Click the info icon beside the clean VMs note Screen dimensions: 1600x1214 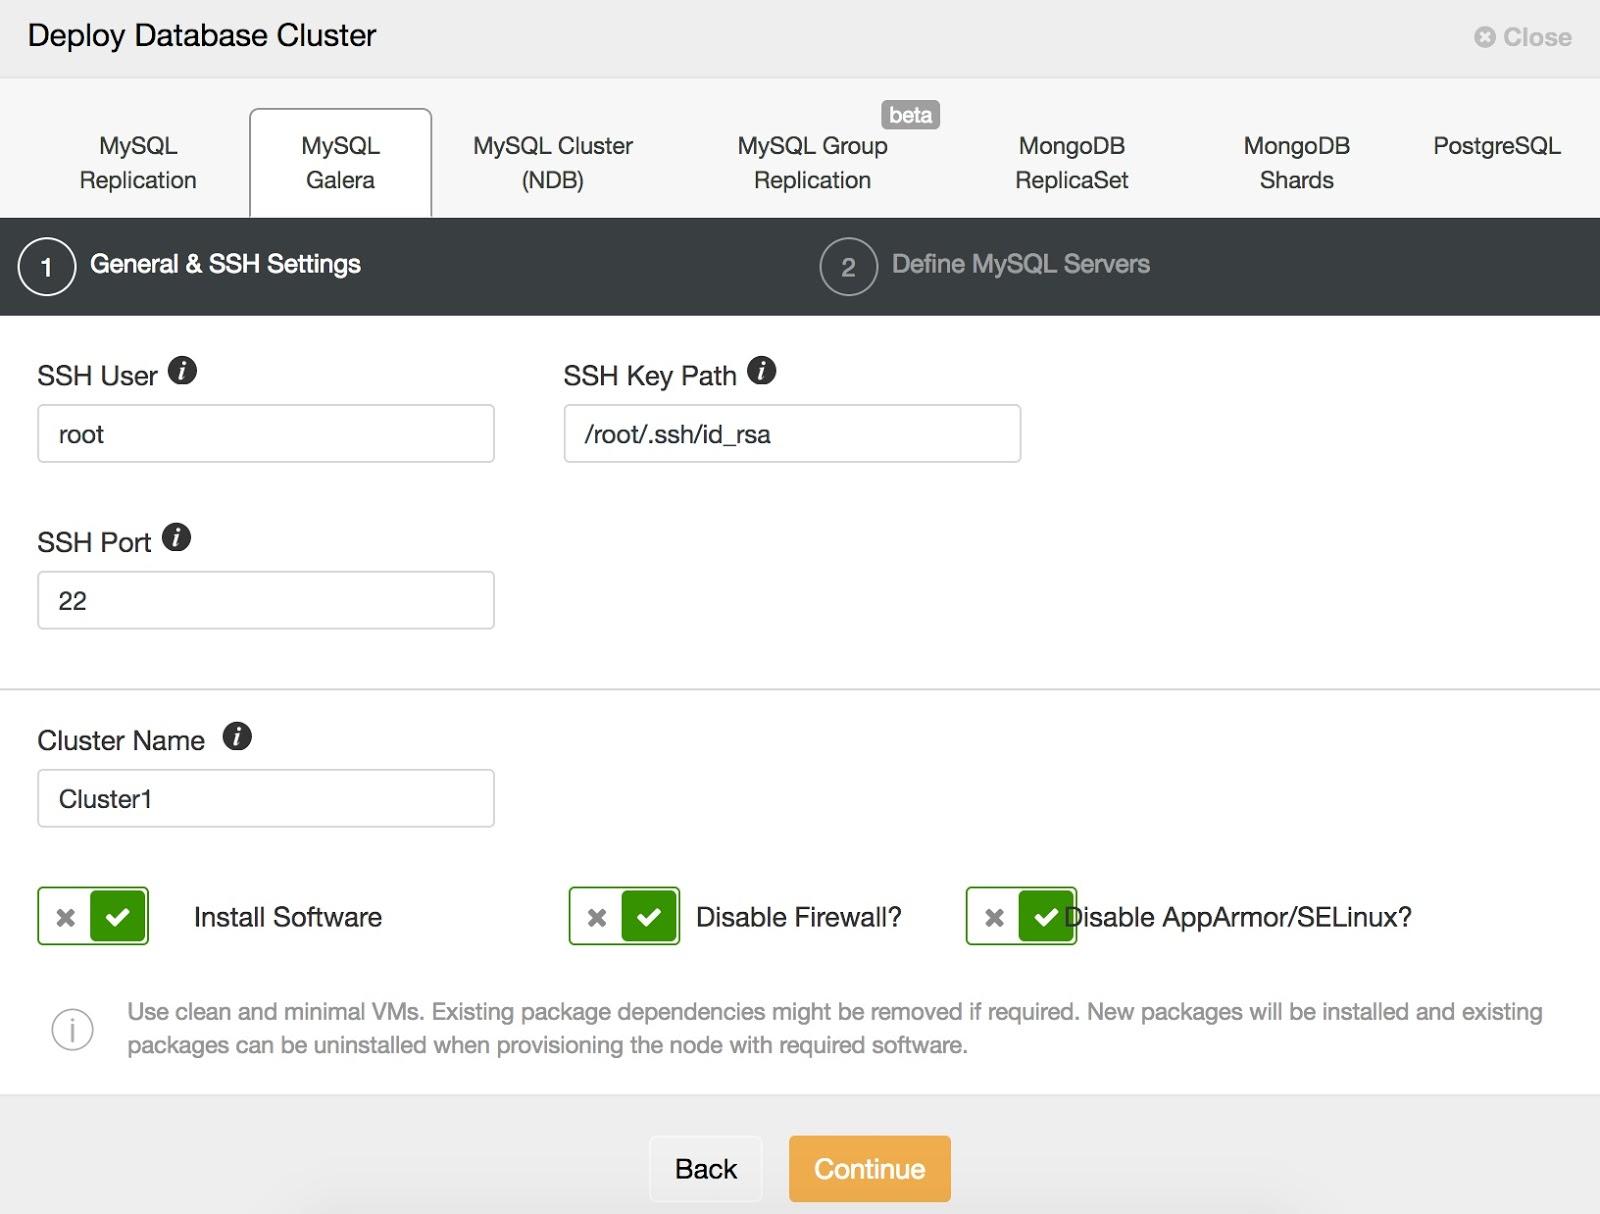click(x=73, y=1029)
